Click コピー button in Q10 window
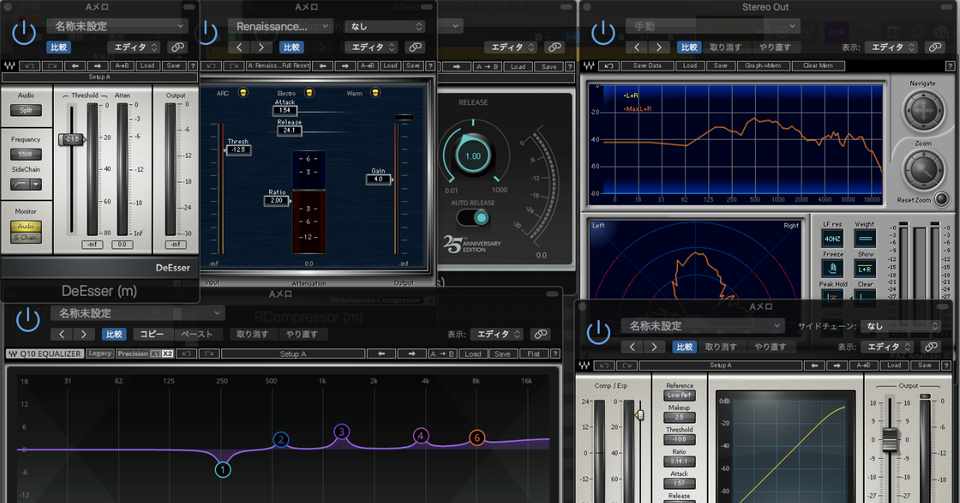960x503 pixels. (152, 334)
